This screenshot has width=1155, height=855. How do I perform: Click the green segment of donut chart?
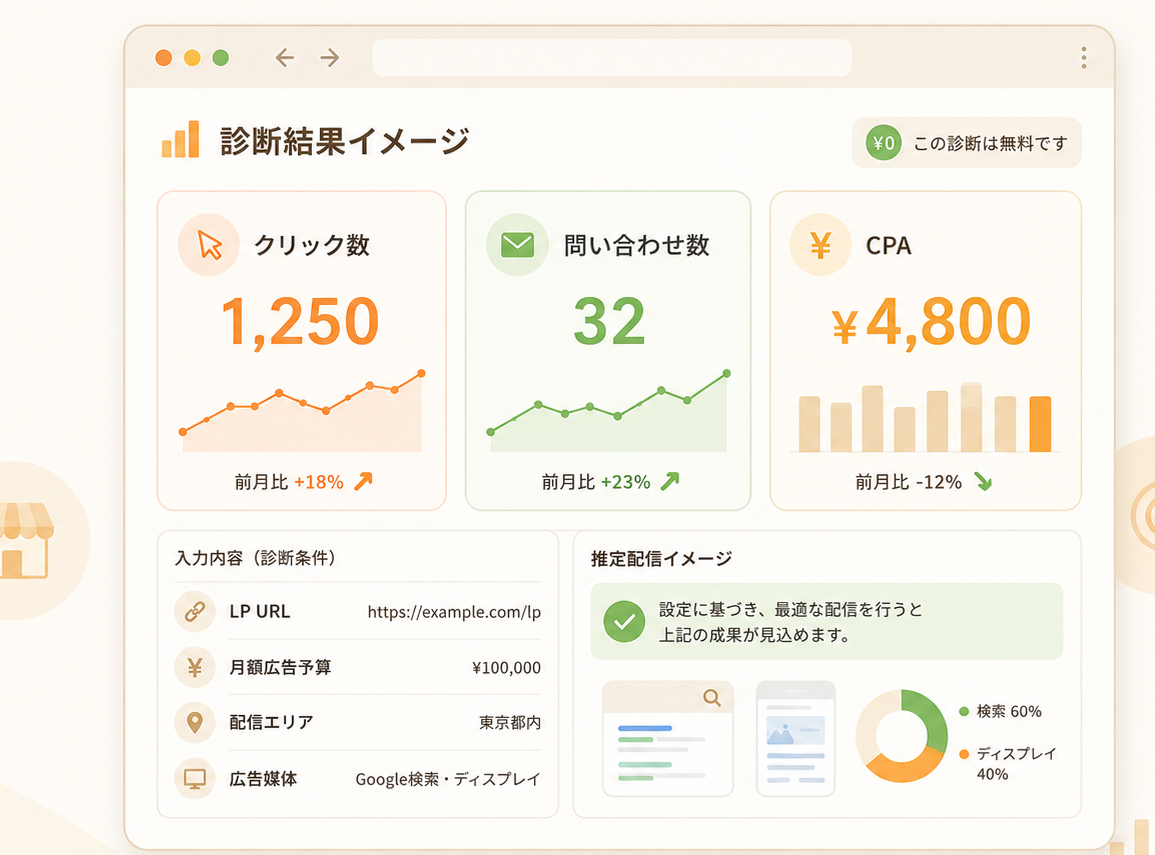point(932,718)
